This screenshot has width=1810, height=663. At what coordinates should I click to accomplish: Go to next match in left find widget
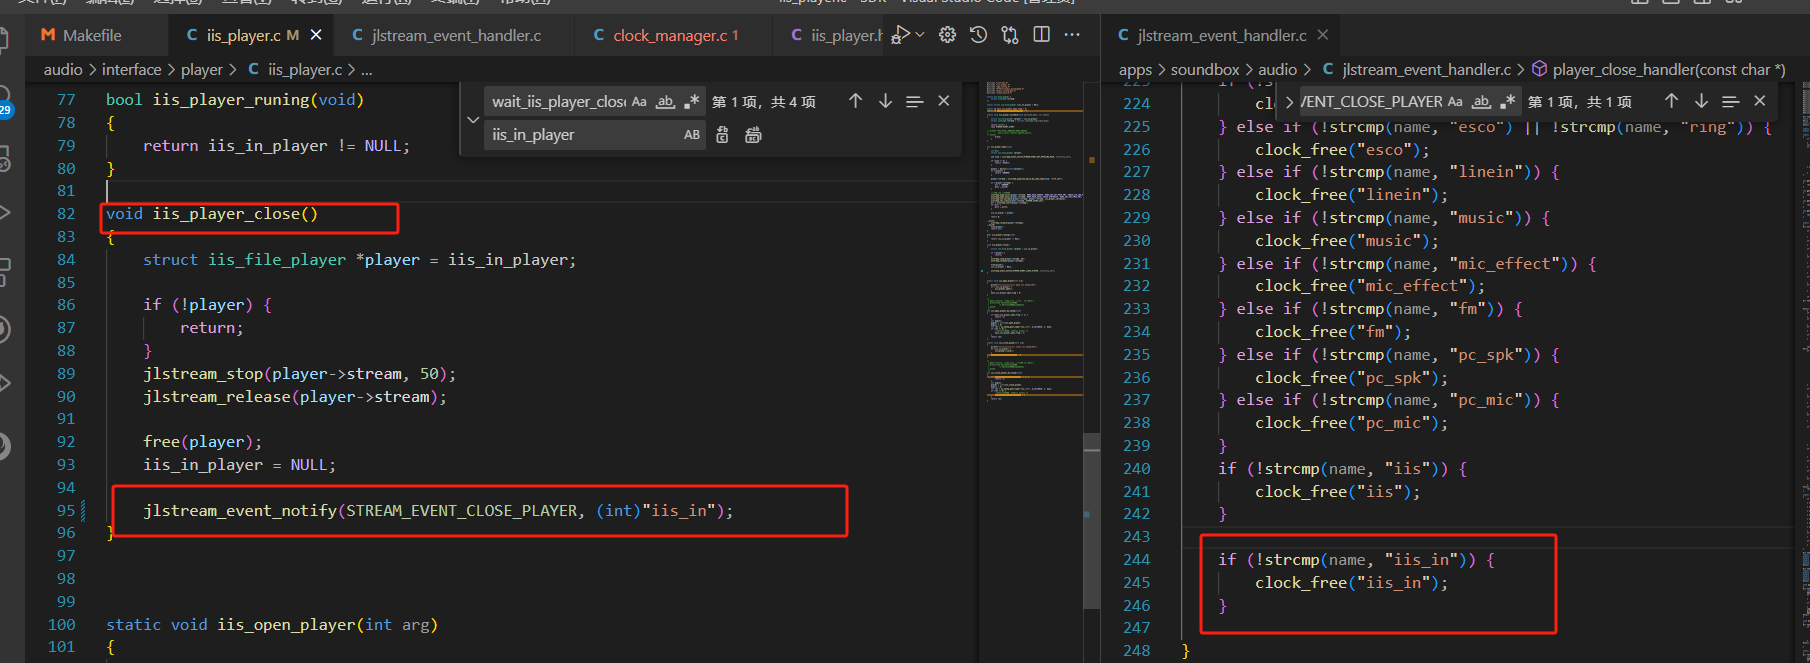point(885,101)
